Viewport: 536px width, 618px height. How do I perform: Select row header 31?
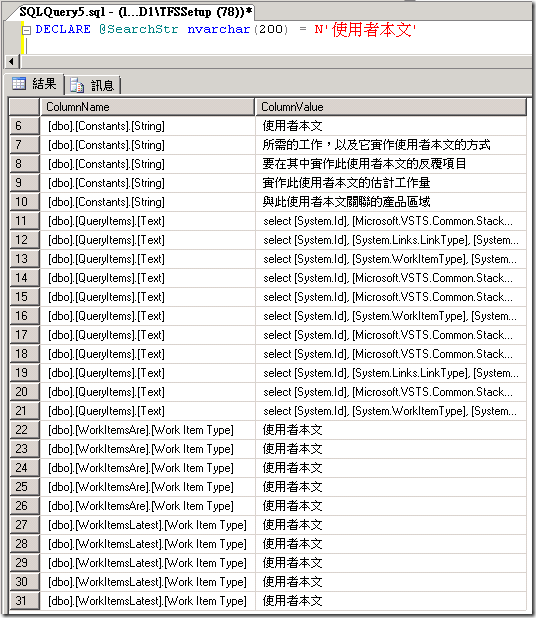[24, 601]
